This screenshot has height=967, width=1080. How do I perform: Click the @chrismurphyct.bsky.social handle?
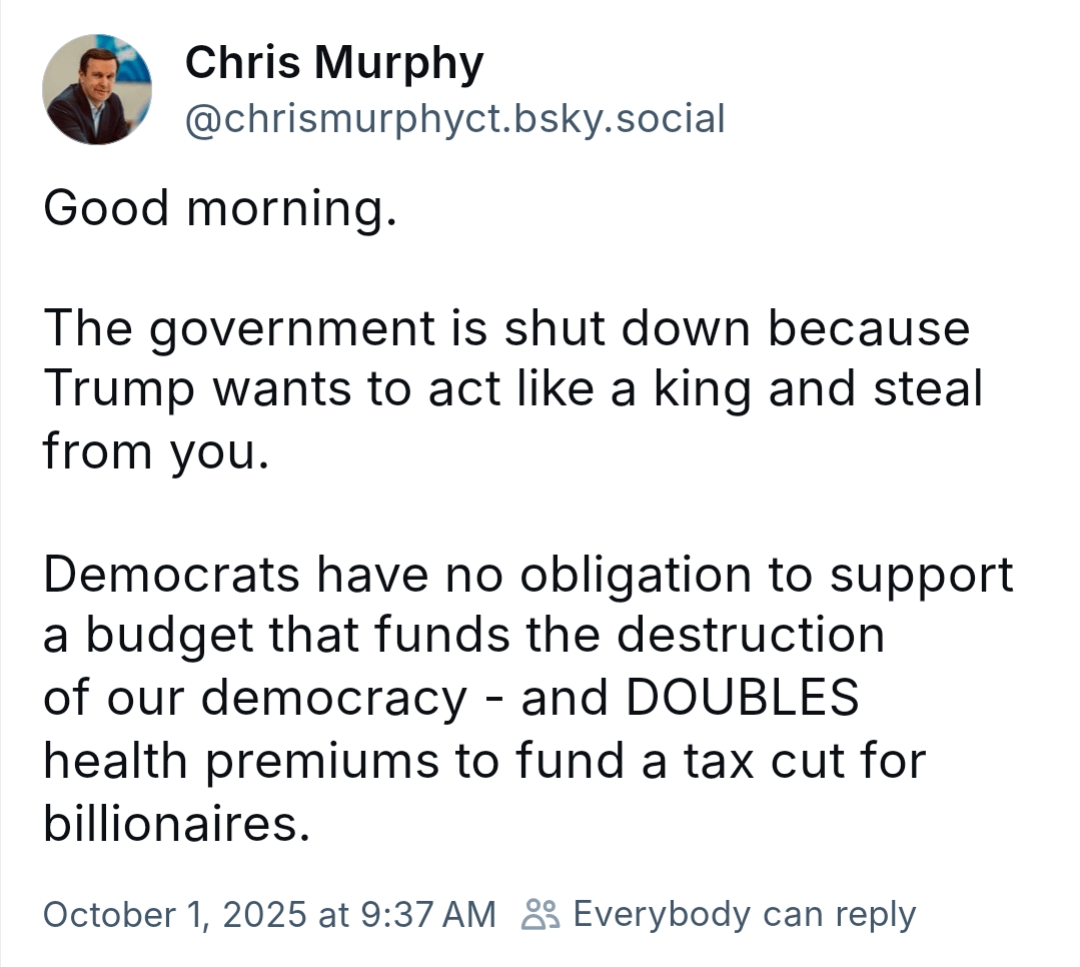tap(455, 119)
